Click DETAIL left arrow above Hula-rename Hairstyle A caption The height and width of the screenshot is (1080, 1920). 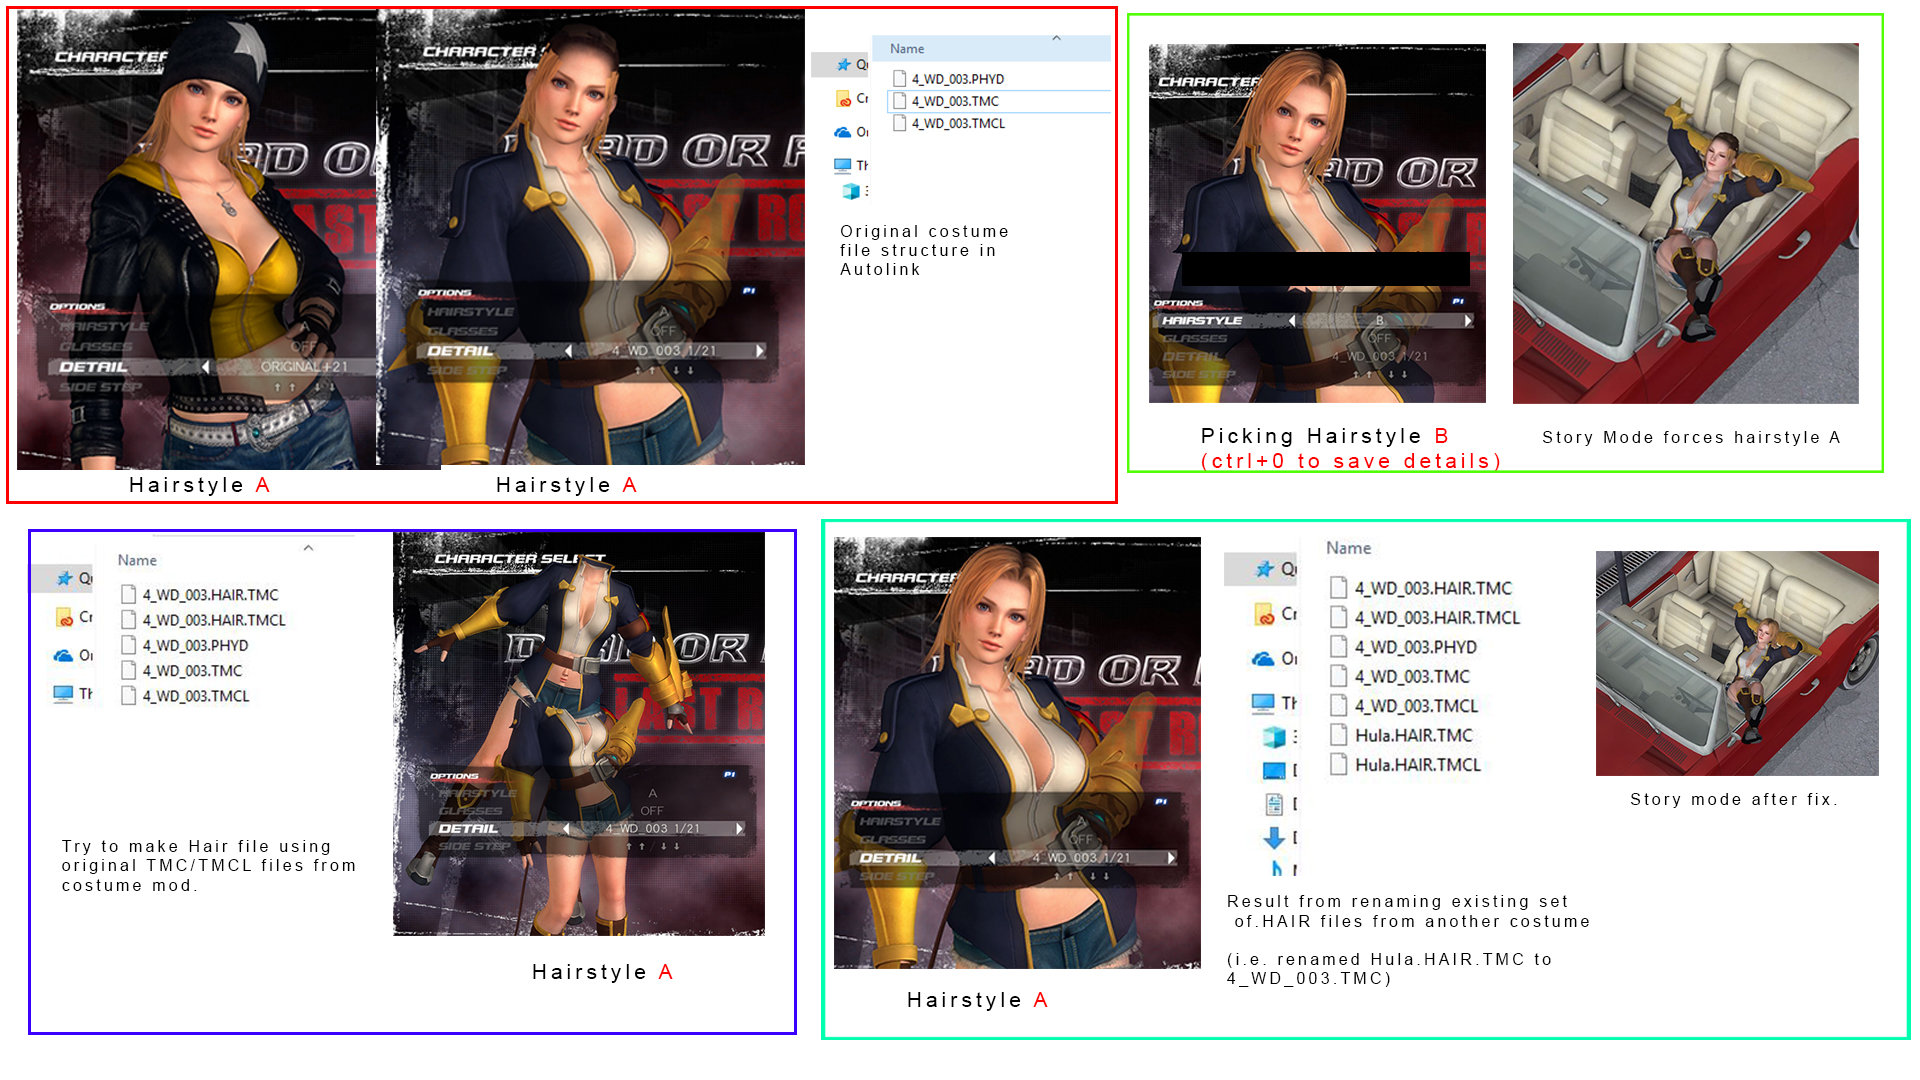click(x=992, y=858)
